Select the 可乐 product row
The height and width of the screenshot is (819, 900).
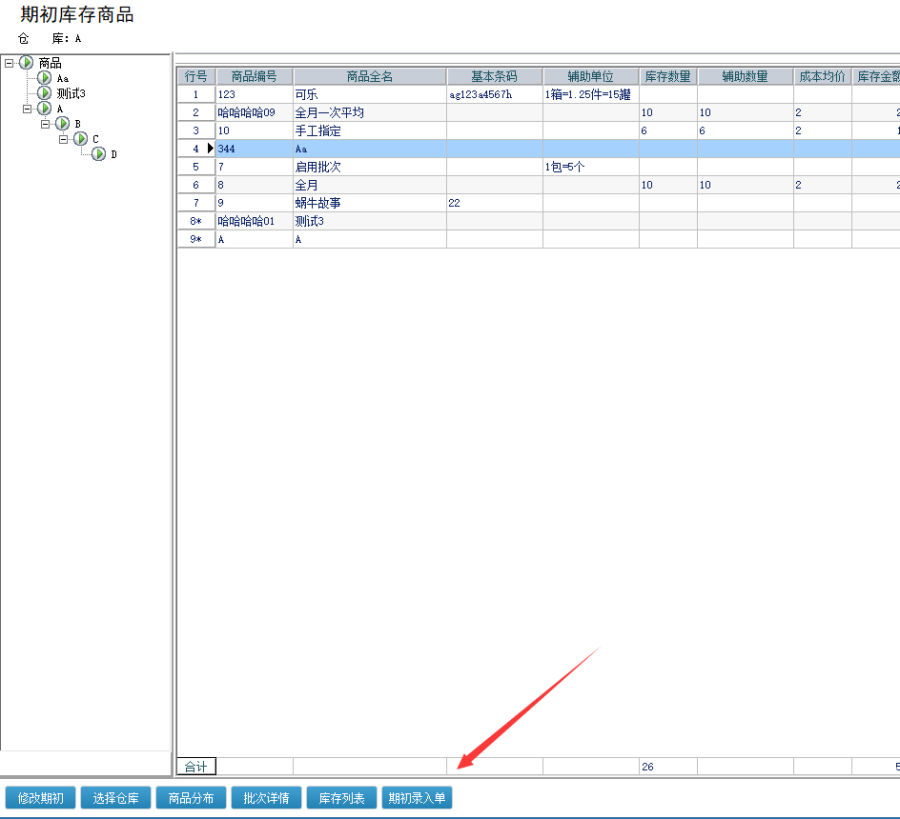[x=368, y=95]
